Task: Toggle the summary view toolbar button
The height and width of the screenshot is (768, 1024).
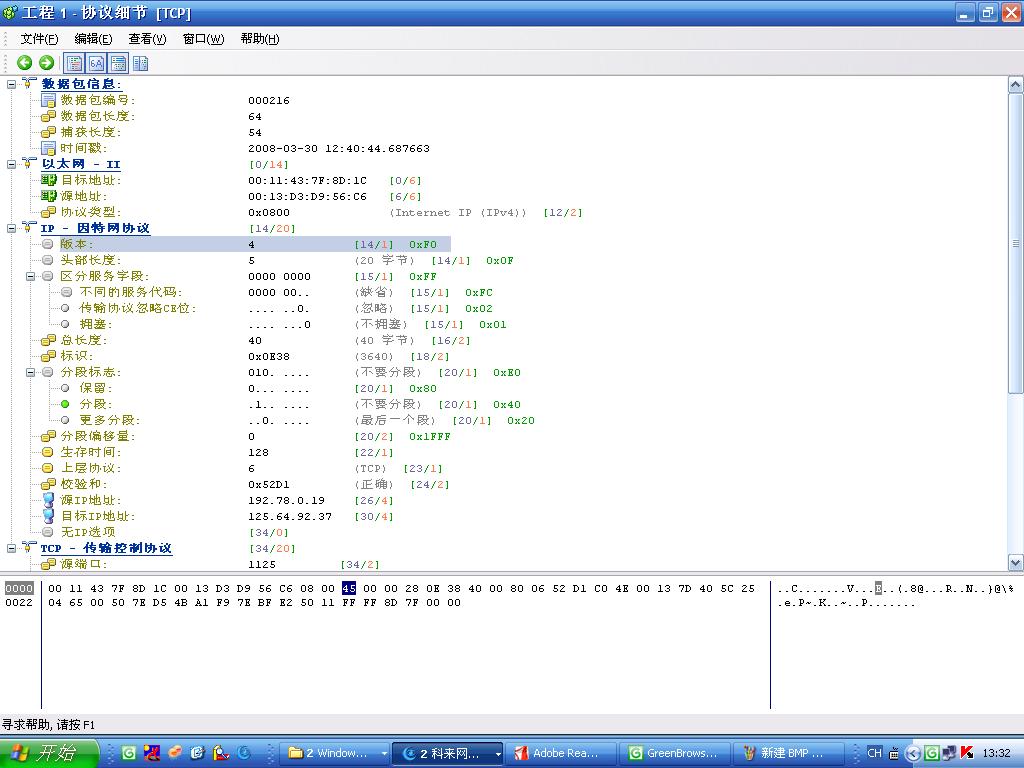Action: (x=117, y=62)
